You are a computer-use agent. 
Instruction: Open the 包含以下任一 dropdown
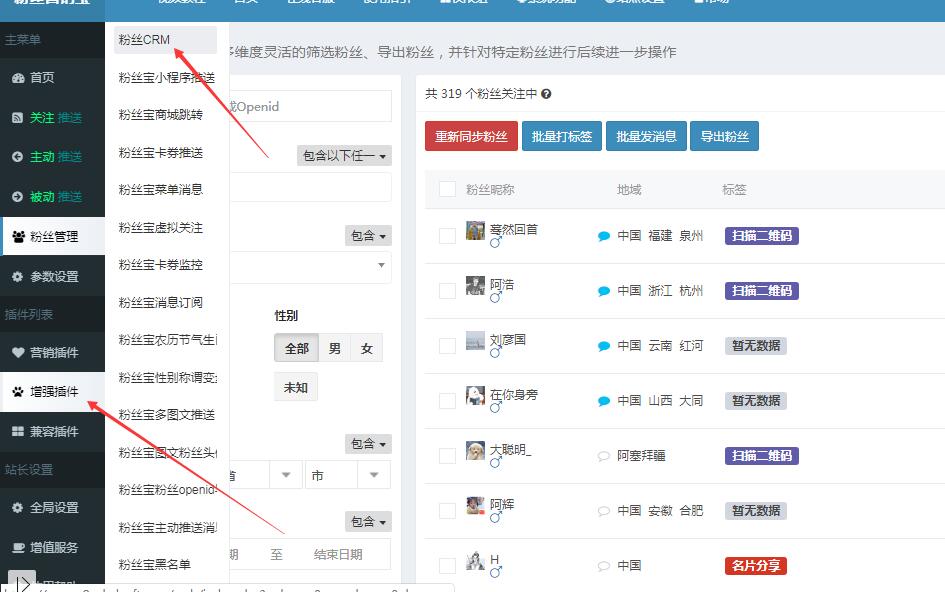point(344,156)
